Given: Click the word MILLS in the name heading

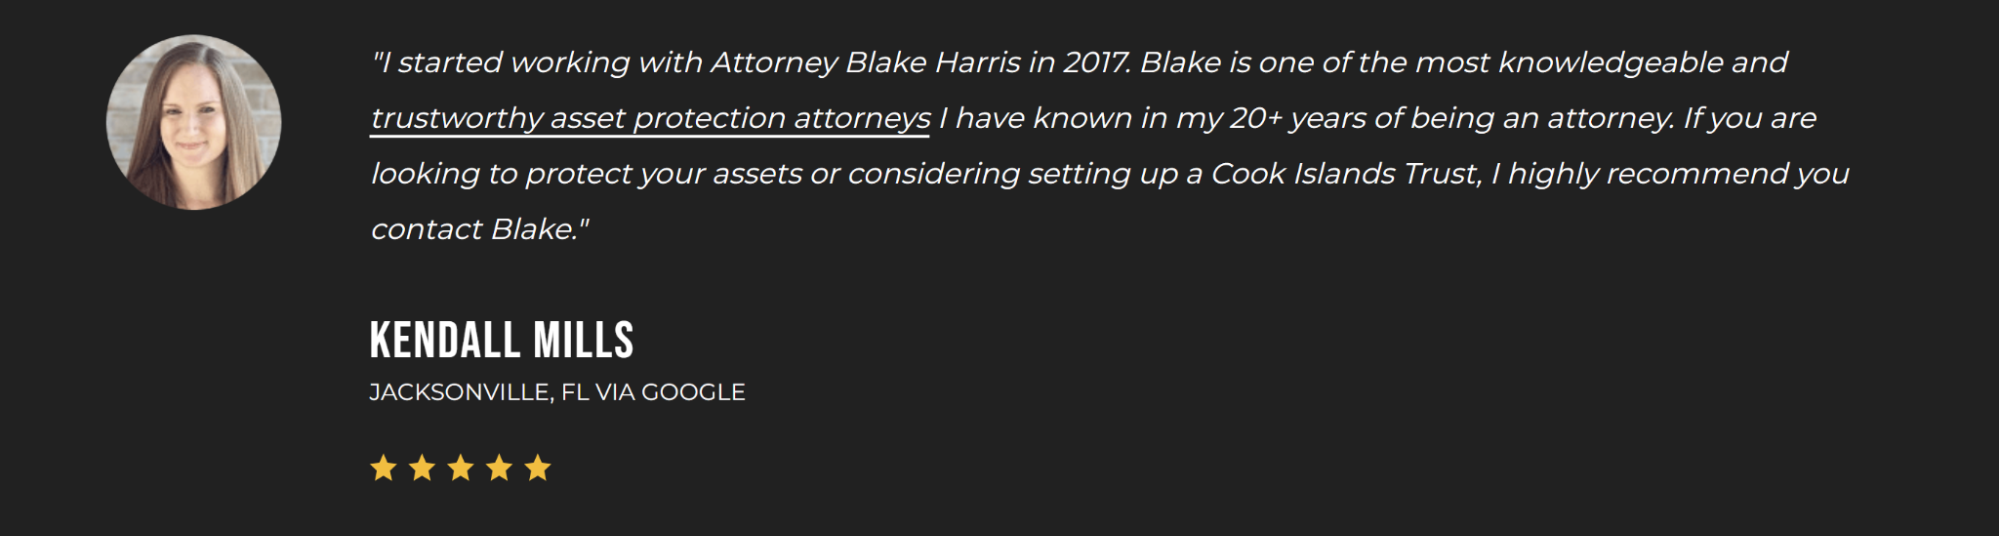Looking at the screenshot, I should pyautogui.click(x=583, y=340).
